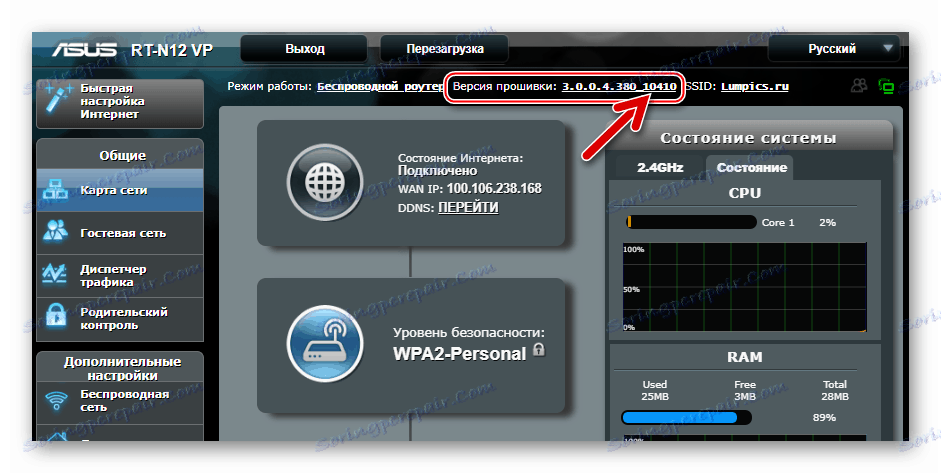Switch to the 2.4GHz tab

(x=660, y=168)
